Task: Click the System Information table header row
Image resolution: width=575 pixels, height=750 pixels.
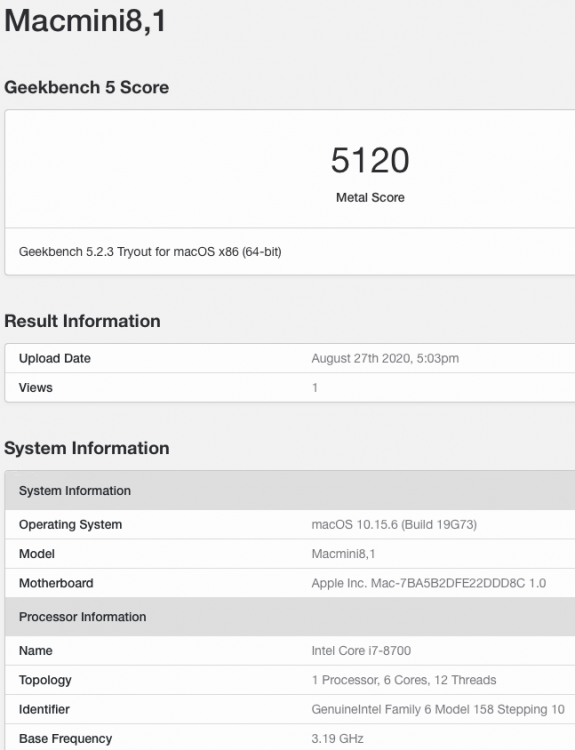Action: pyautogui.click(x=290, y=491)
